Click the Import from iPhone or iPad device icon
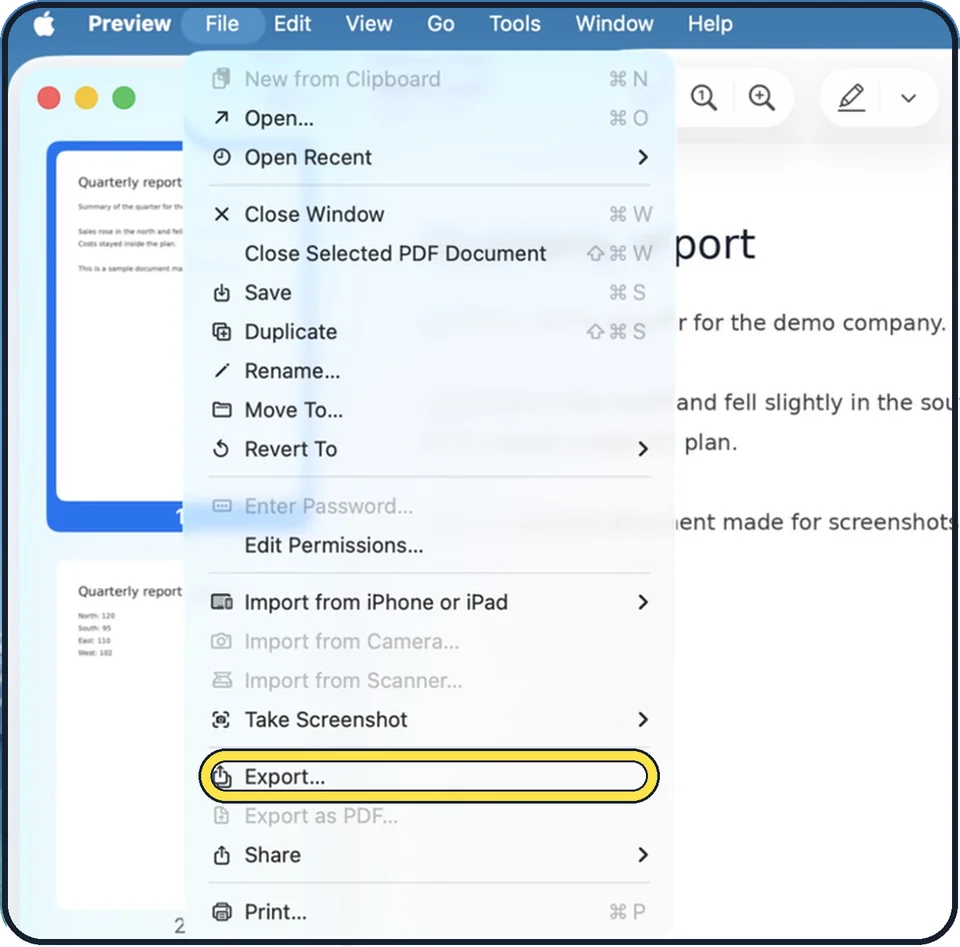The image size is (960, 947). click(x=222, y=602)
